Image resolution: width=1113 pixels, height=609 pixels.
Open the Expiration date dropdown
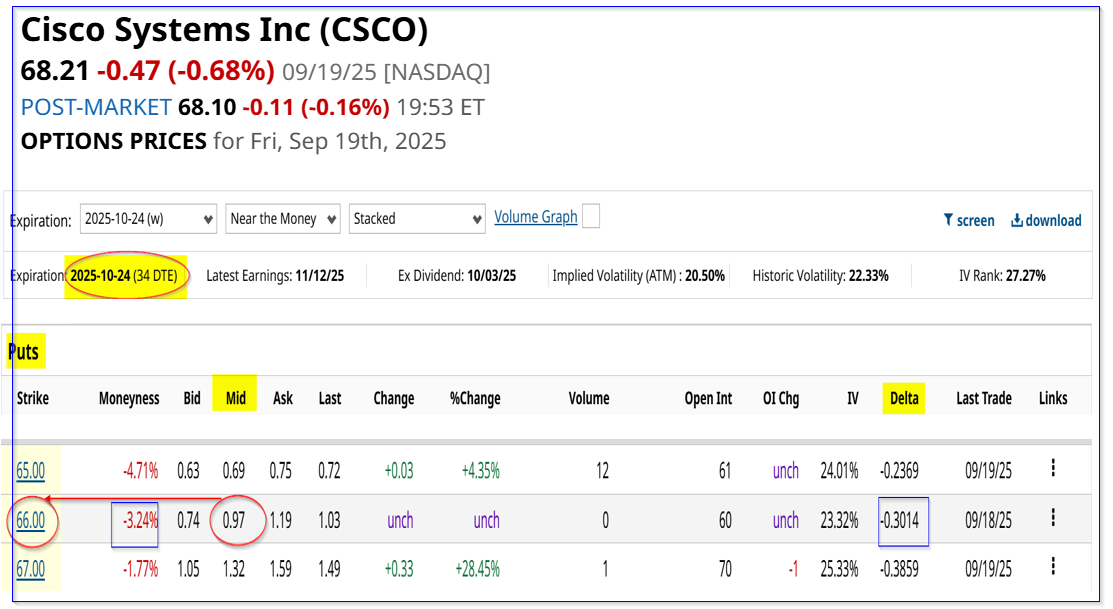tap(148, 219)
